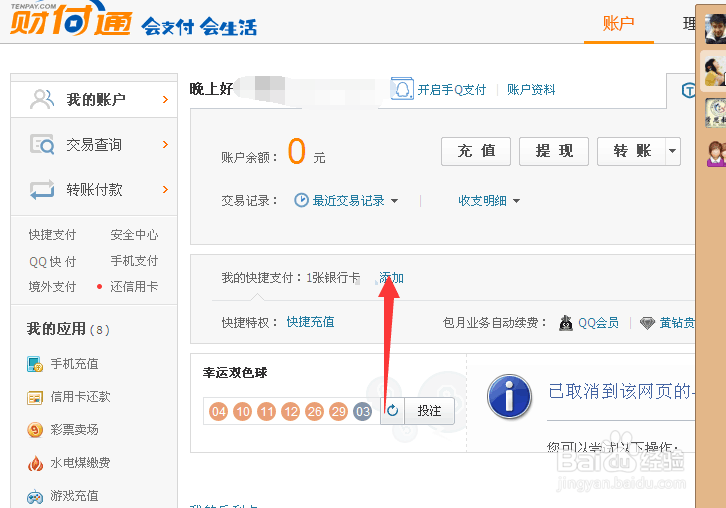The height and width of the screenshot is (508, 726).
Task: Click the 转账付款 arrows icon
Action: pos(42,189)
